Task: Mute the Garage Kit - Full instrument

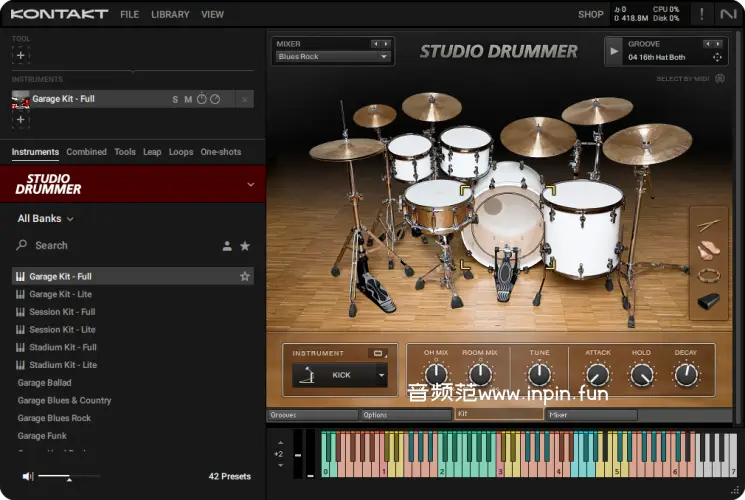Action: (x=188, y=99)
